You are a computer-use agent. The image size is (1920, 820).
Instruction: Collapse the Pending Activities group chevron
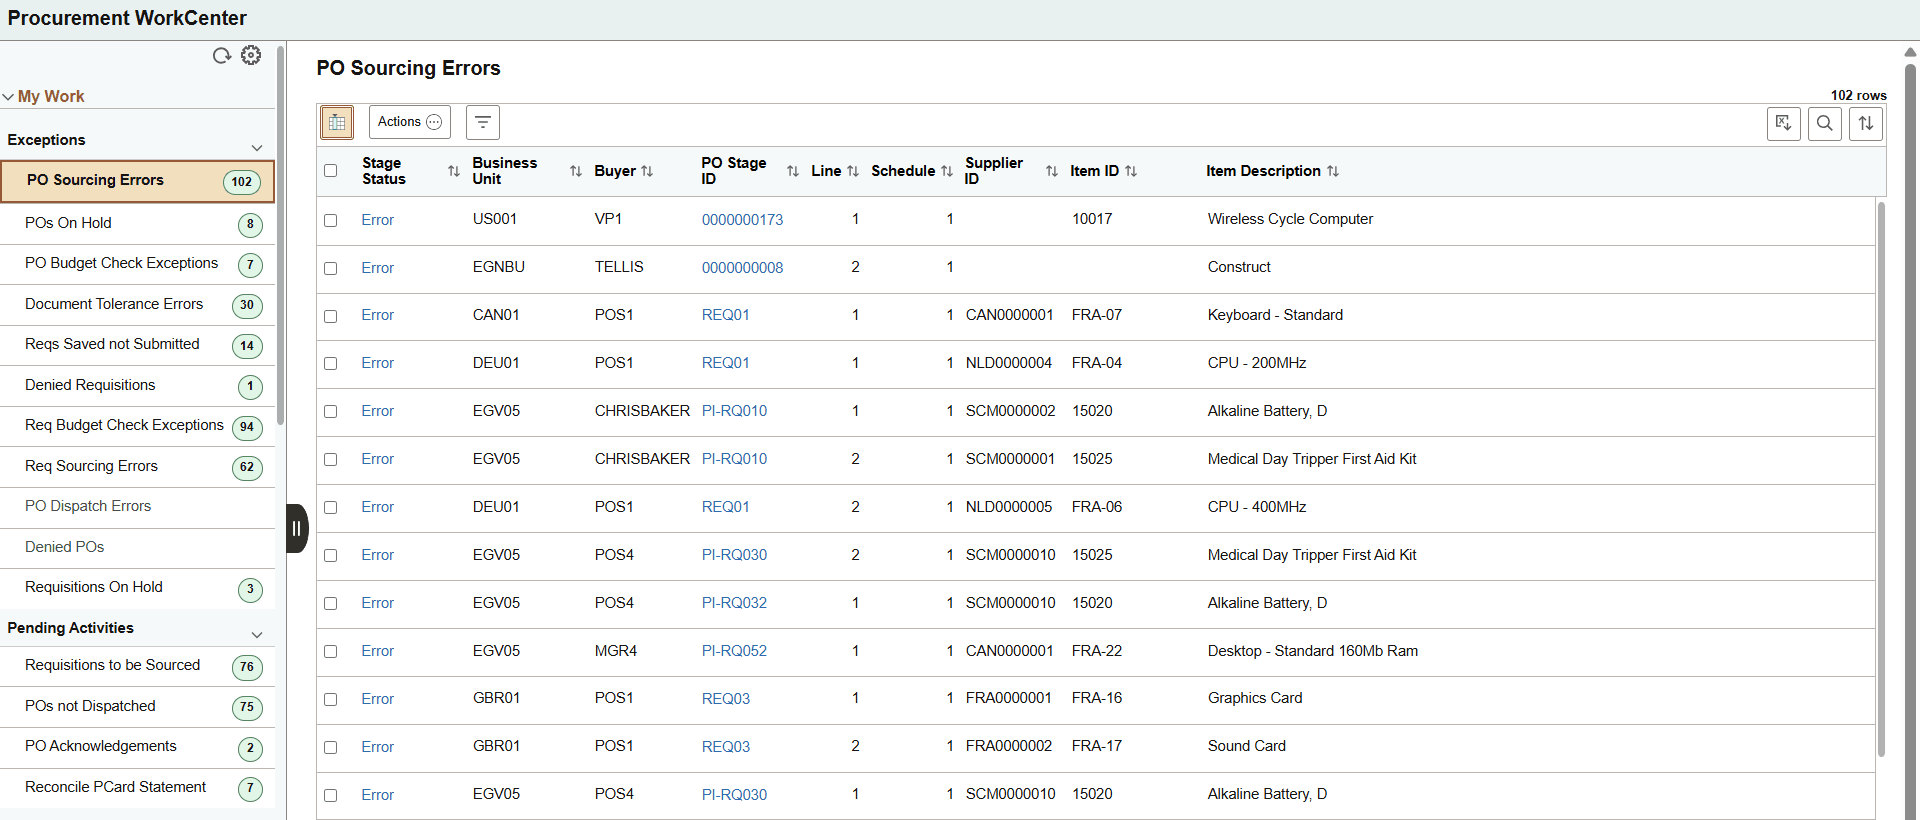(x=257, y=635)
